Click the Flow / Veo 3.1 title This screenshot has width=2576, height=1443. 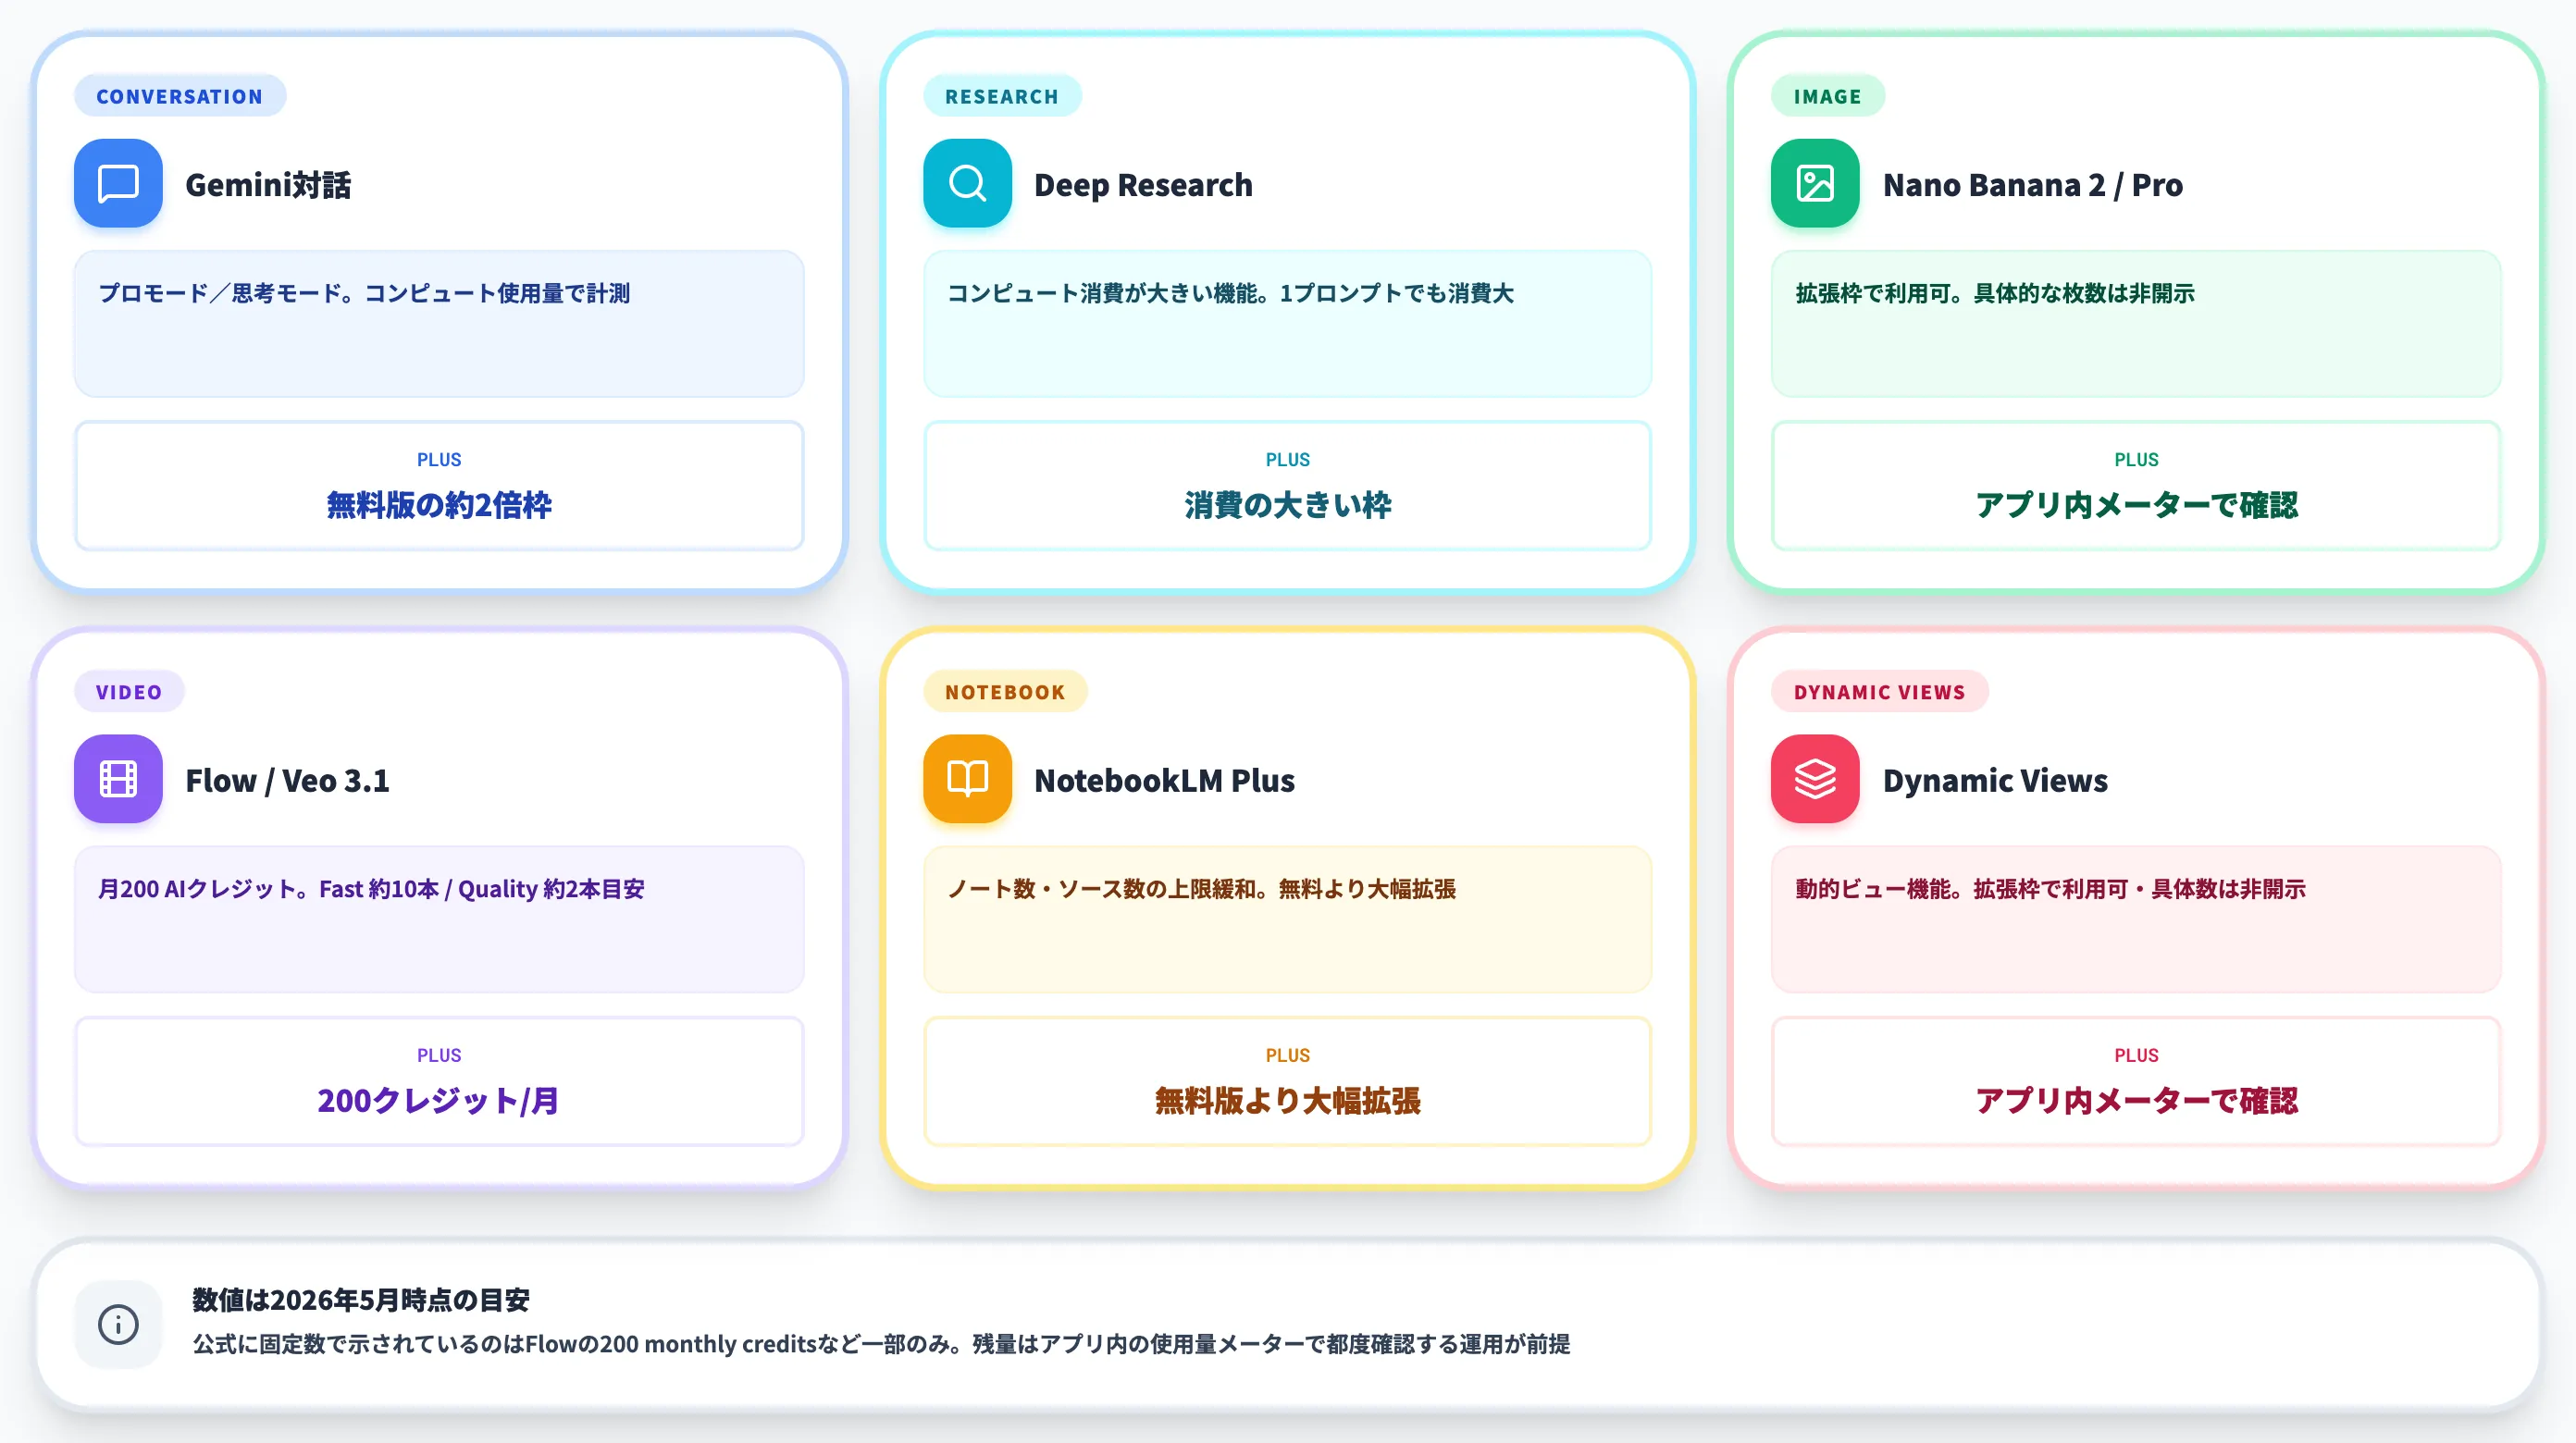point(287,781)
